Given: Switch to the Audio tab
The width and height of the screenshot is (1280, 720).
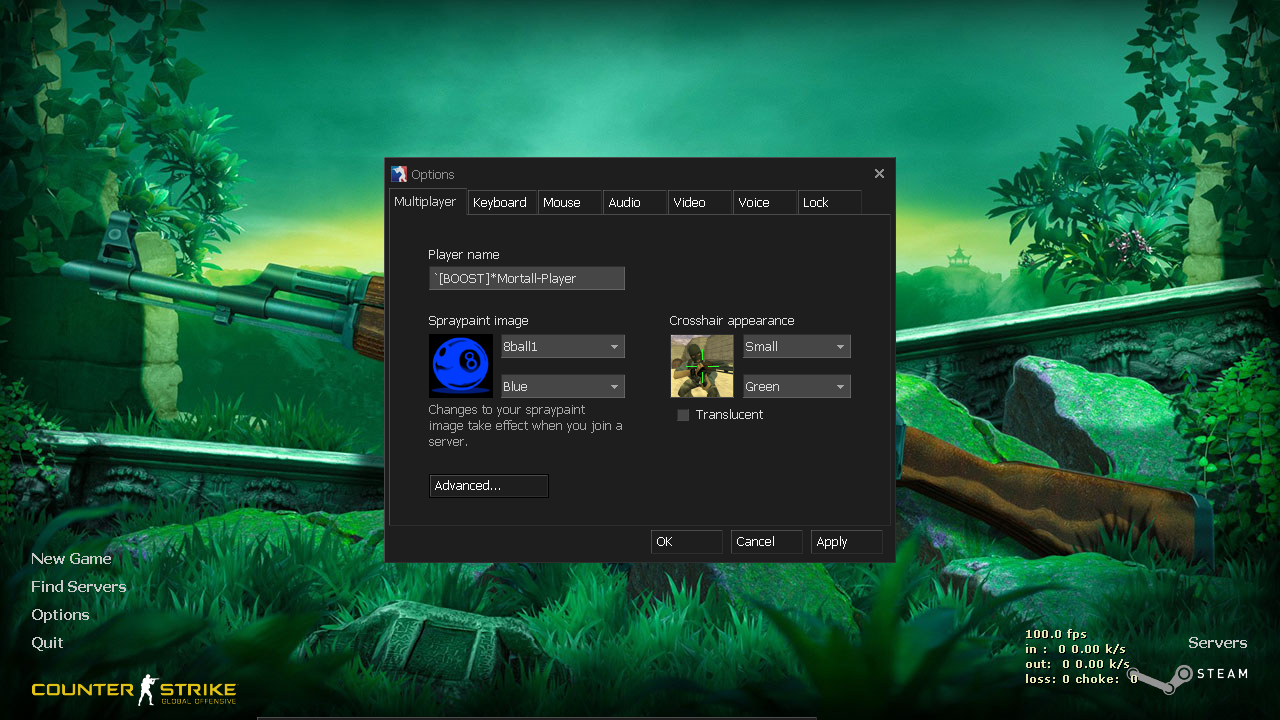Looking at the screenshot, I should pyautogui.click(x=625, y=202).
